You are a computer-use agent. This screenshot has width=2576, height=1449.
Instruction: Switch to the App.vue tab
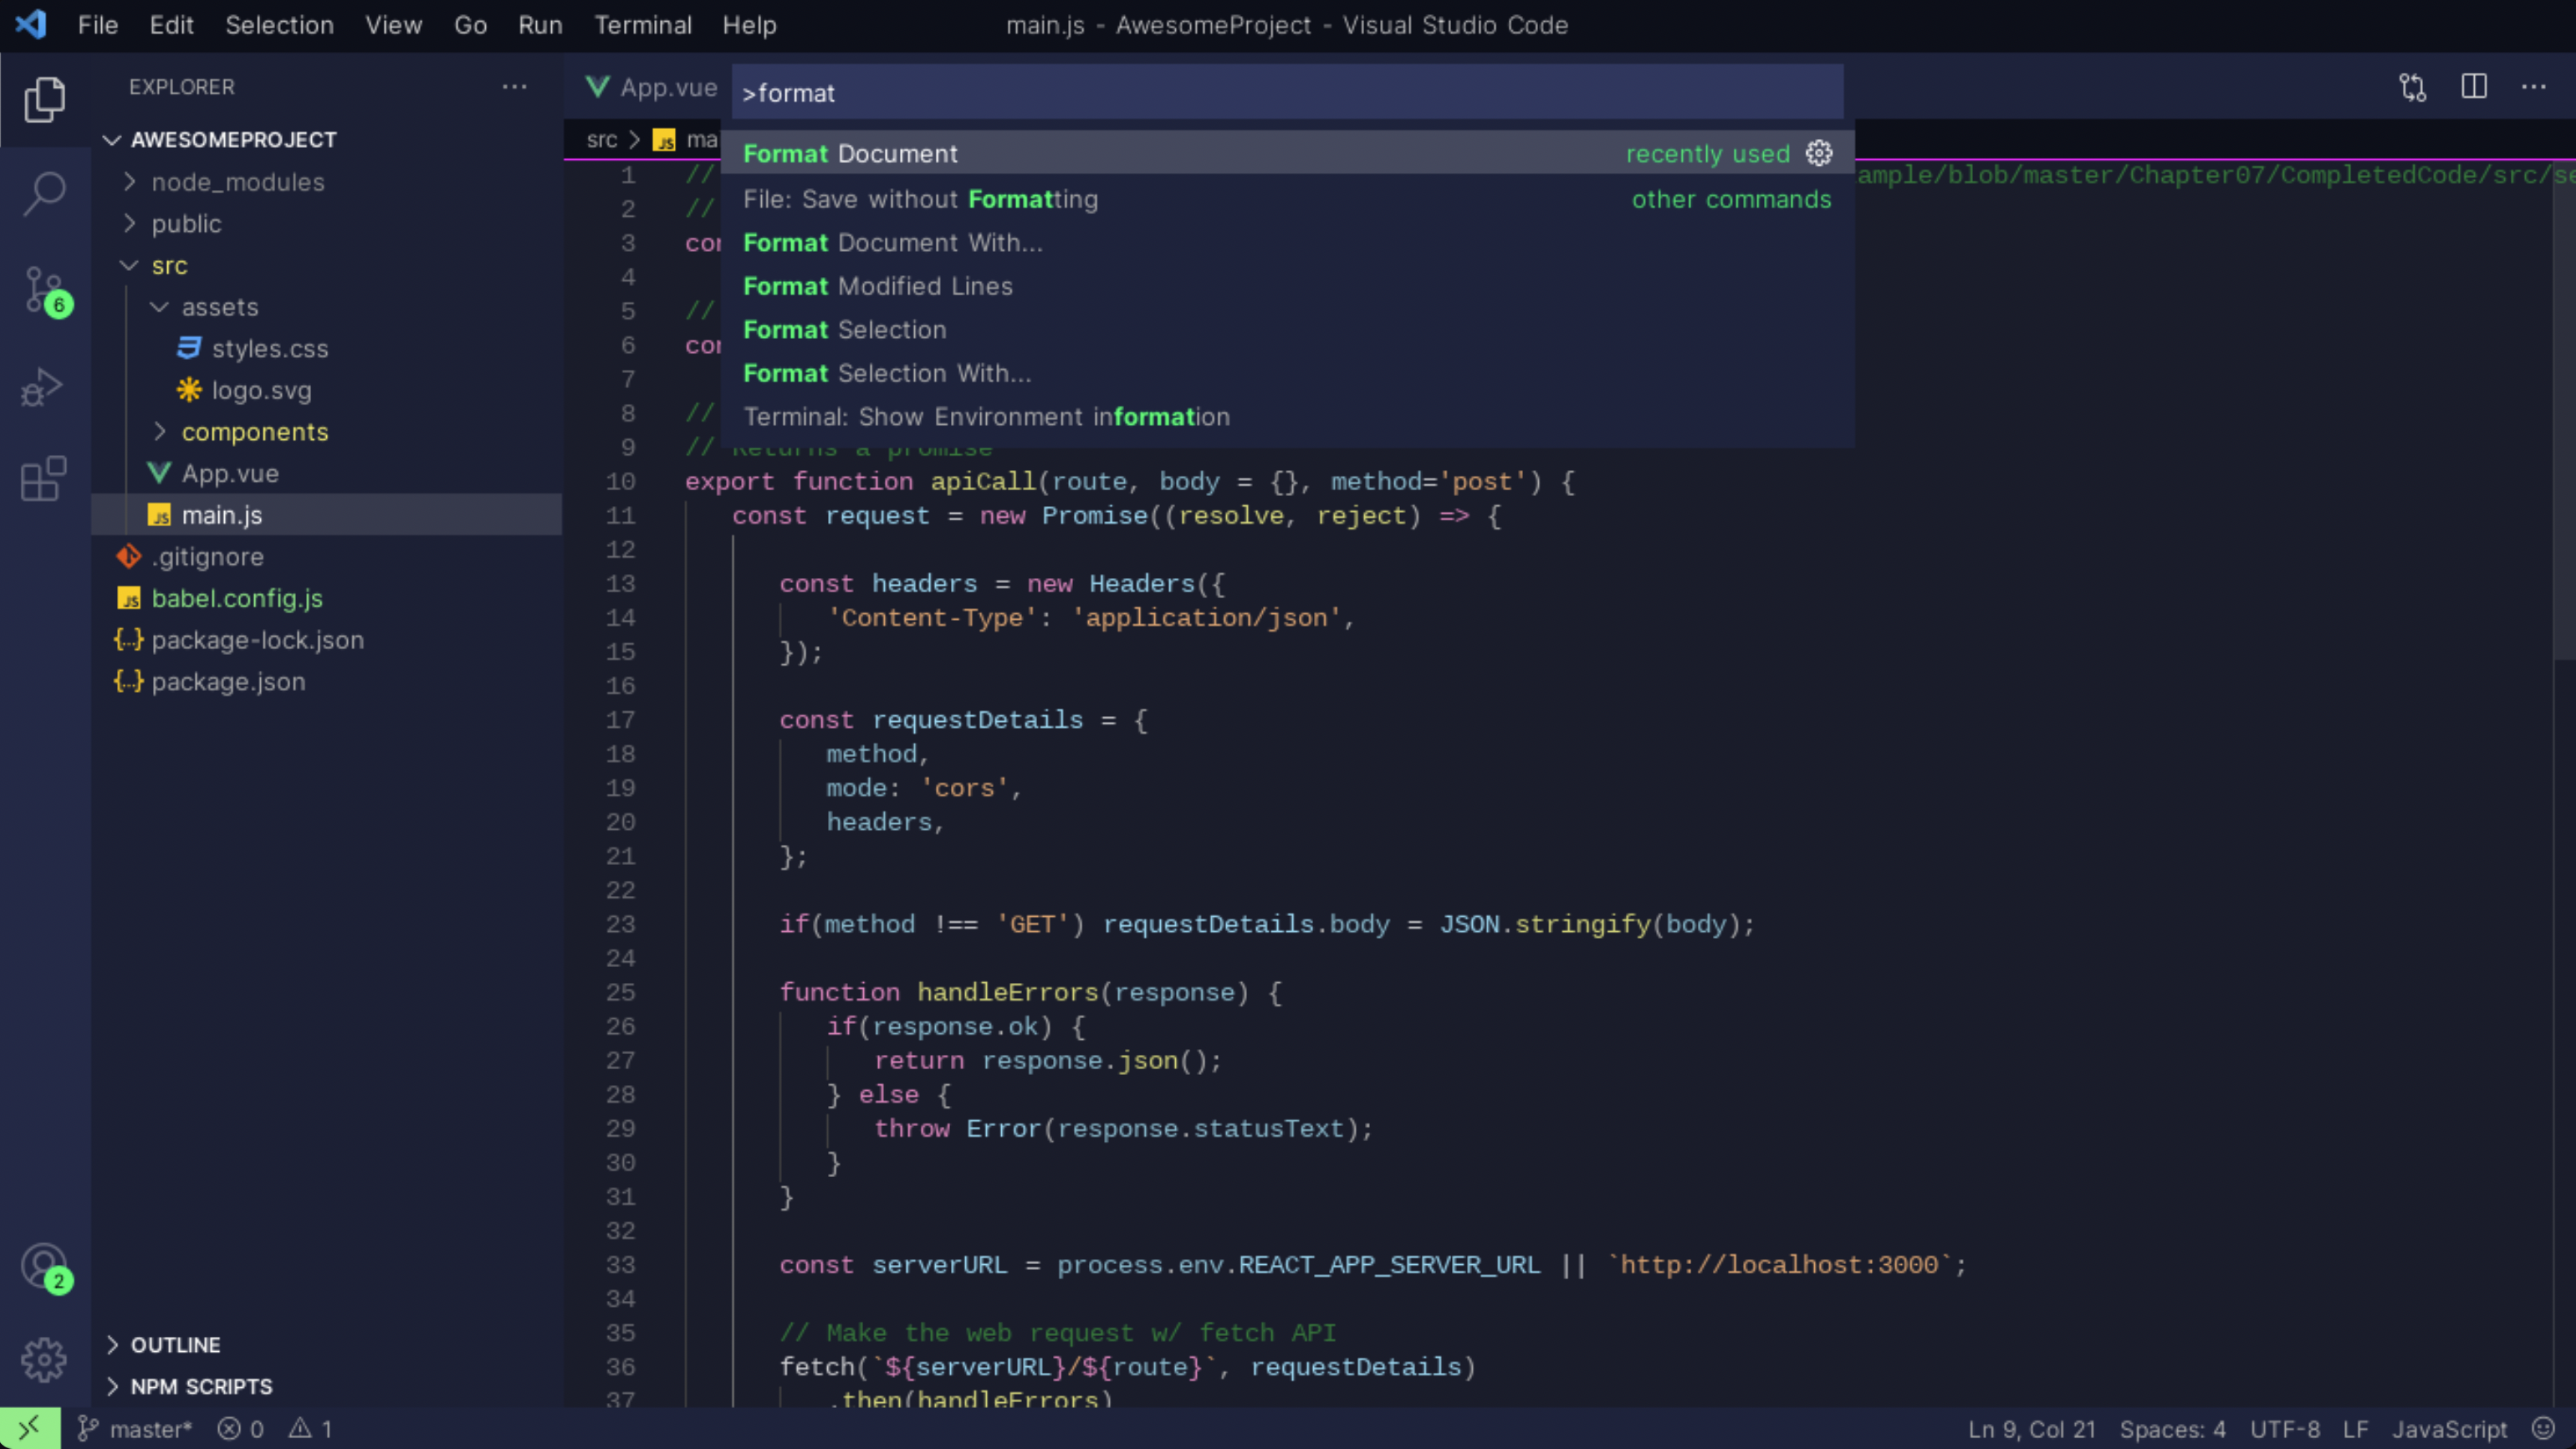click(x=652, y=87)
